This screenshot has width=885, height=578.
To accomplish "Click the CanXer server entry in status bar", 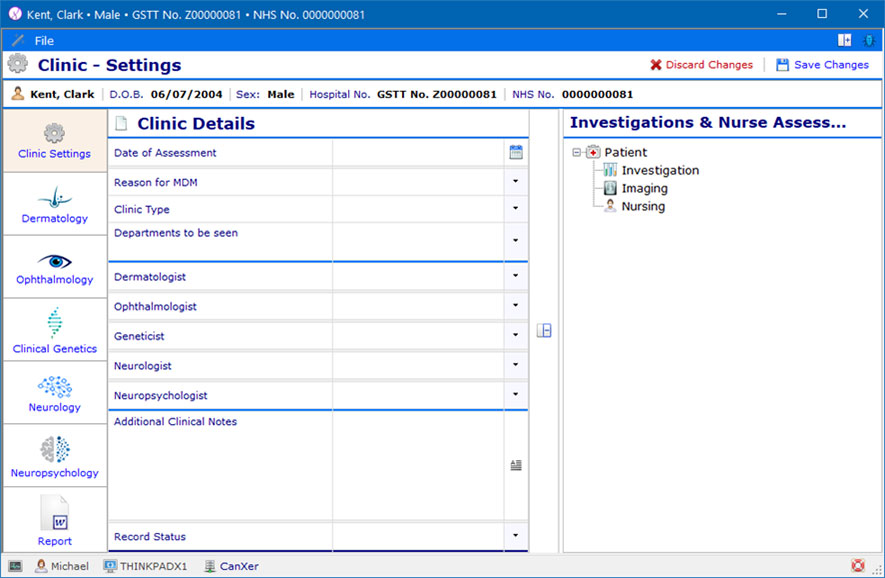I will pos(231,566).
